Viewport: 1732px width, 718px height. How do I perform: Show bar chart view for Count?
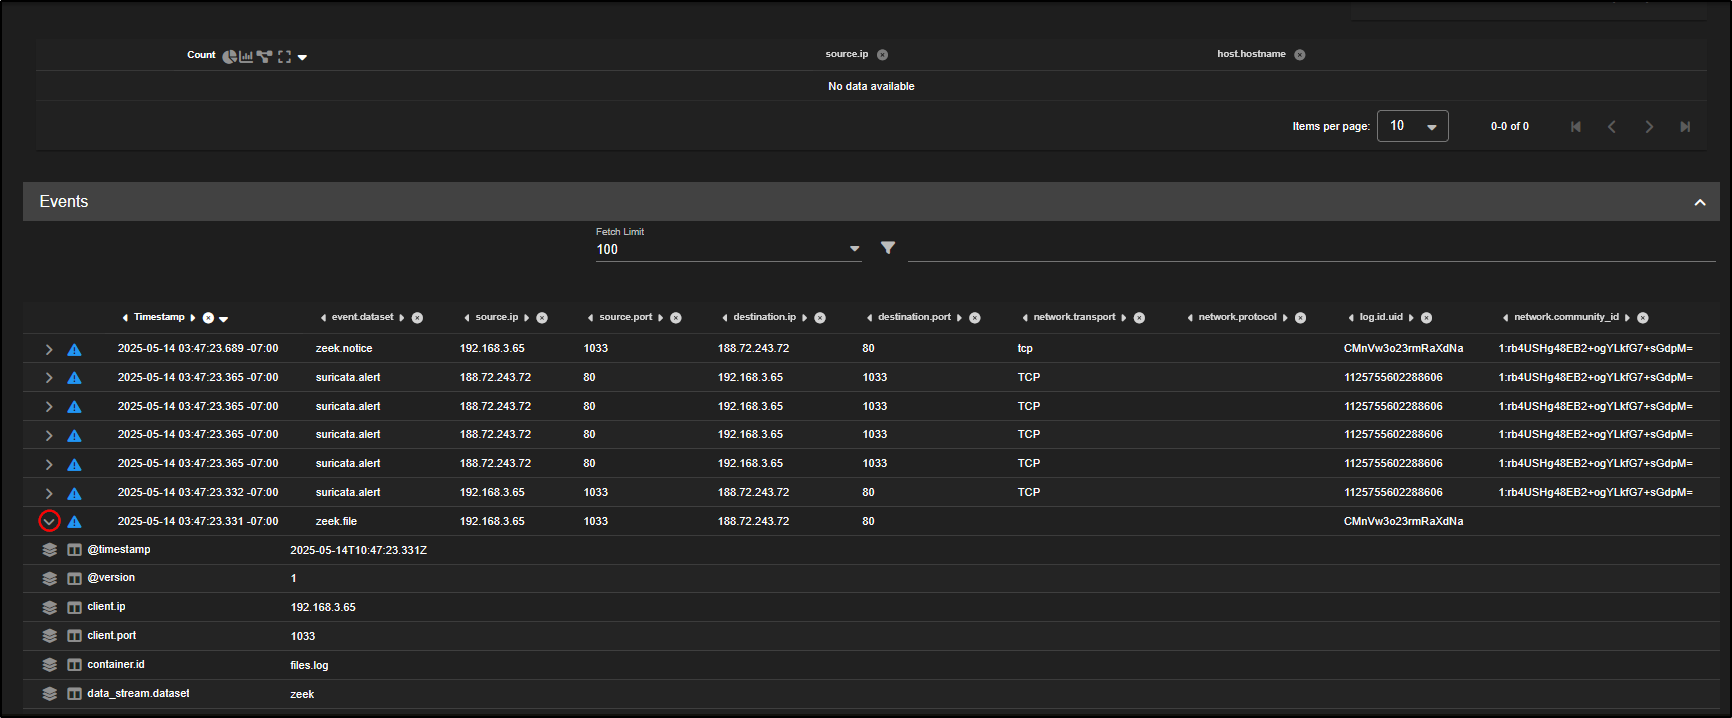(246, 57)
